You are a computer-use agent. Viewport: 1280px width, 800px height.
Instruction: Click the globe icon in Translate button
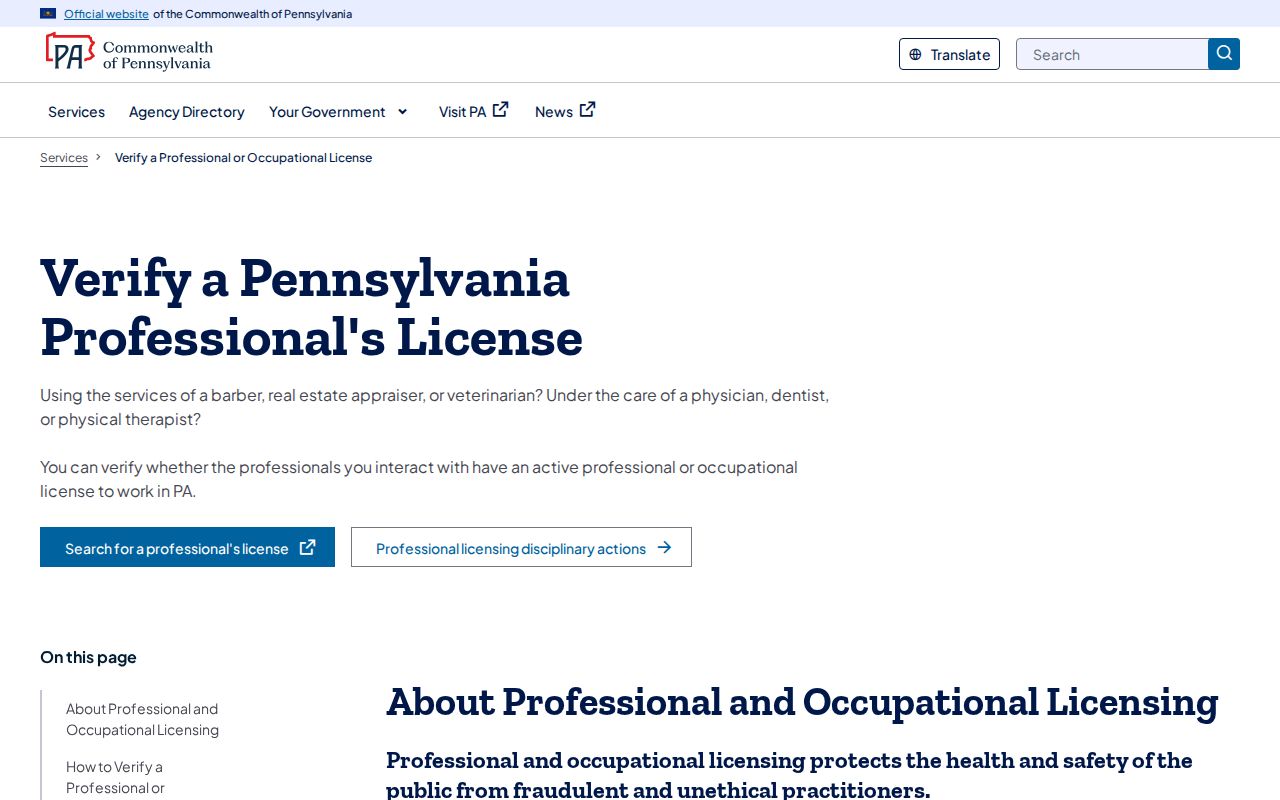point(915,54)
